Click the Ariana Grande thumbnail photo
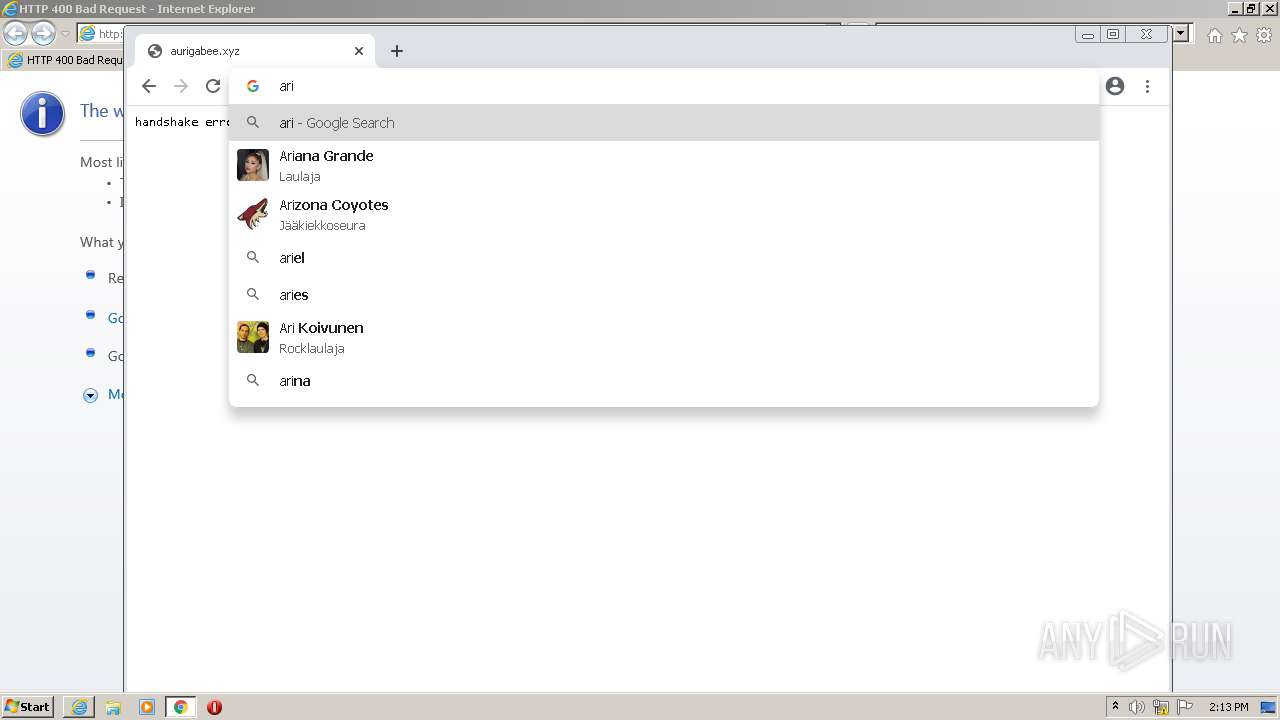The height and width of the screenshot is (720, 1280). 253,165
